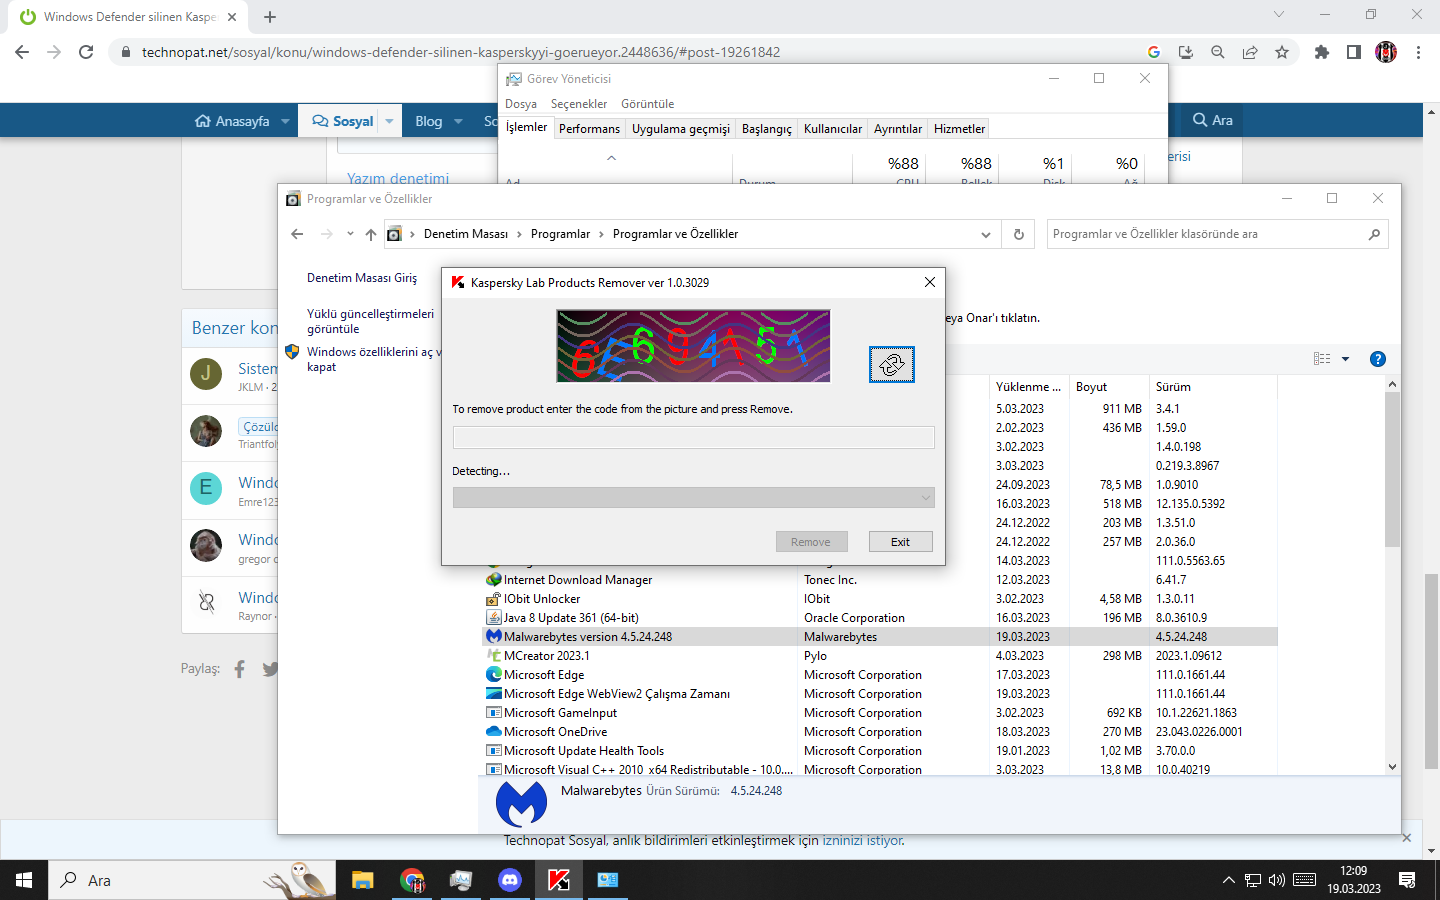Image resolution: width=1440 pixels, height=900 pixels.
Task: Click the Kaspersky icon in taskbar
Action: coord(558,880)
